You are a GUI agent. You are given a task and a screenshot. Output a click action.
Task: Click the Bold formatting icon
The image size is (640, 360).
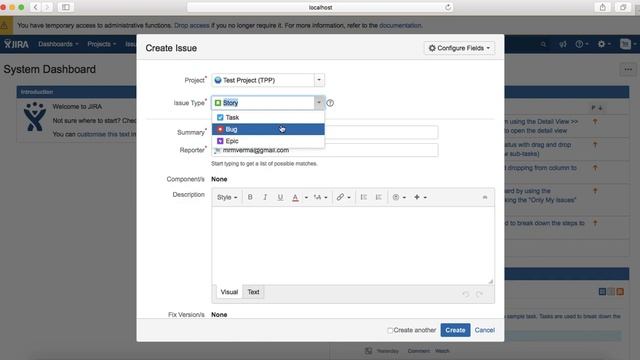tap(250, 197)
